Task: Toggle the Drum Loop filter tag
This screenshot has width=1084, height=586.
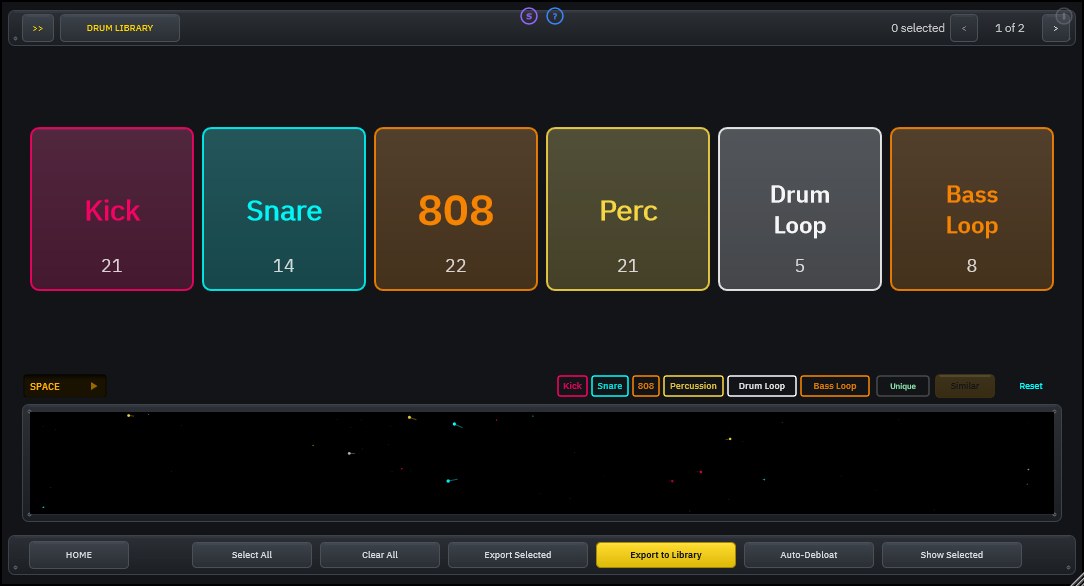Action: (x=762, y=386)
